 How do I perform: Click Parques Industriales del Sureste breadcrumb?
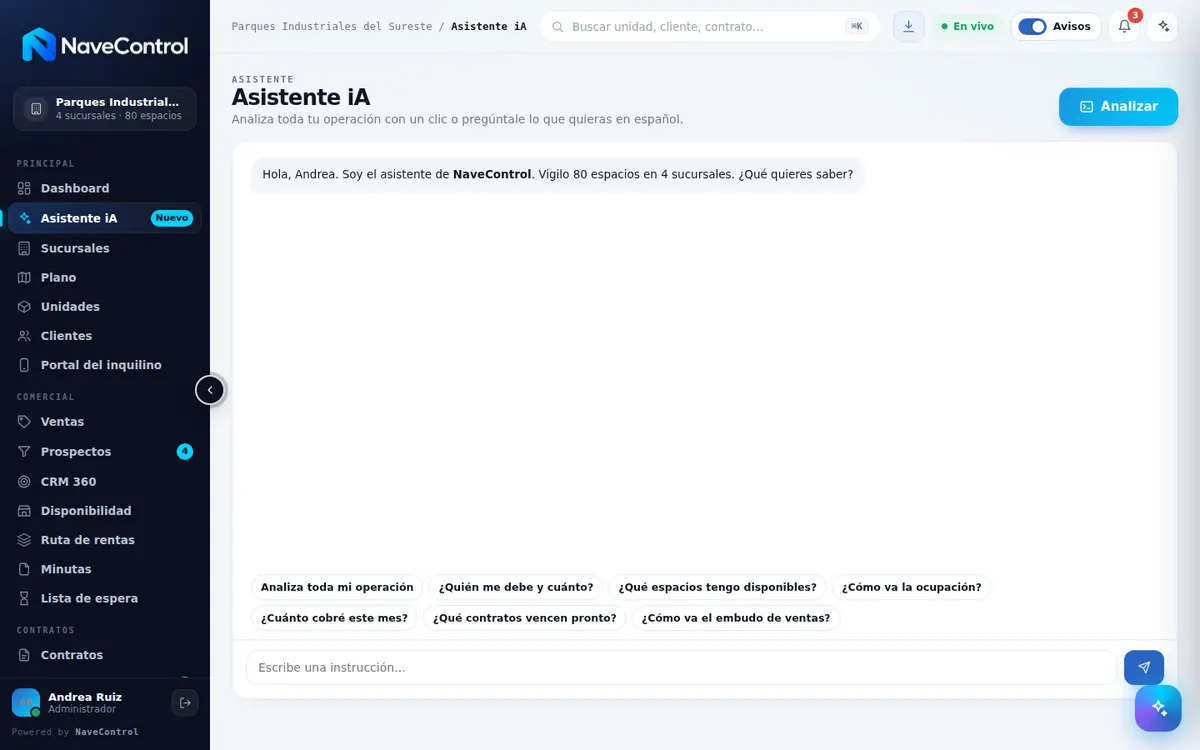[332, 27]
